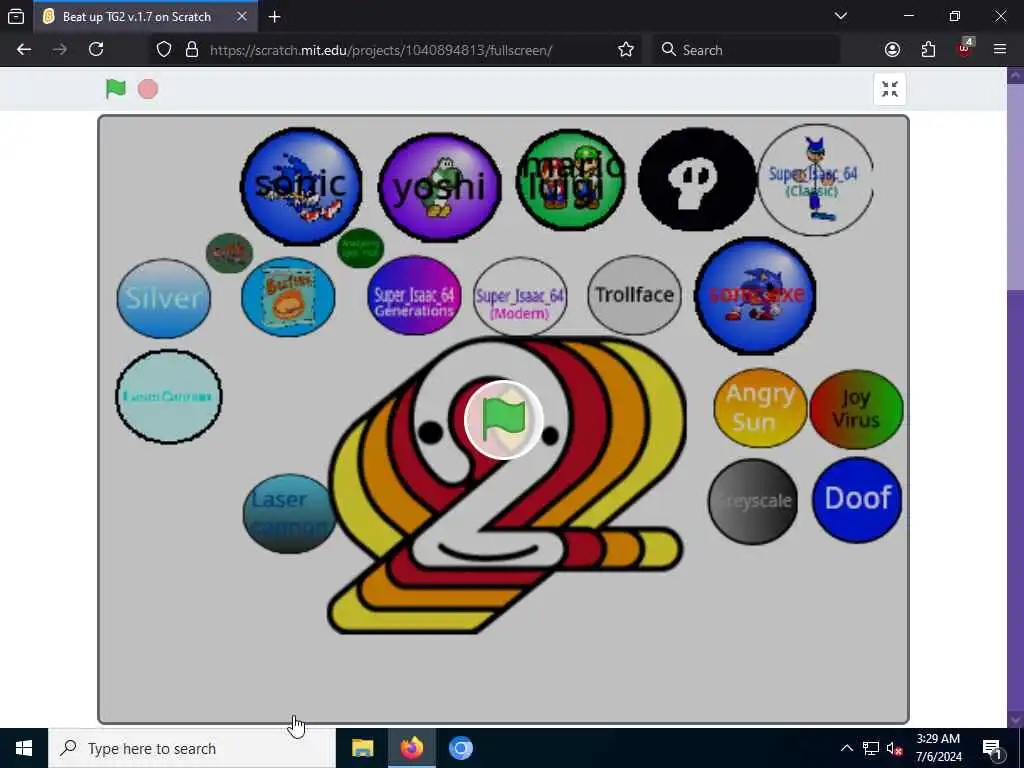Expand the list all tabs dropdown
This screenshot has height=768, width=1024.
841,16
